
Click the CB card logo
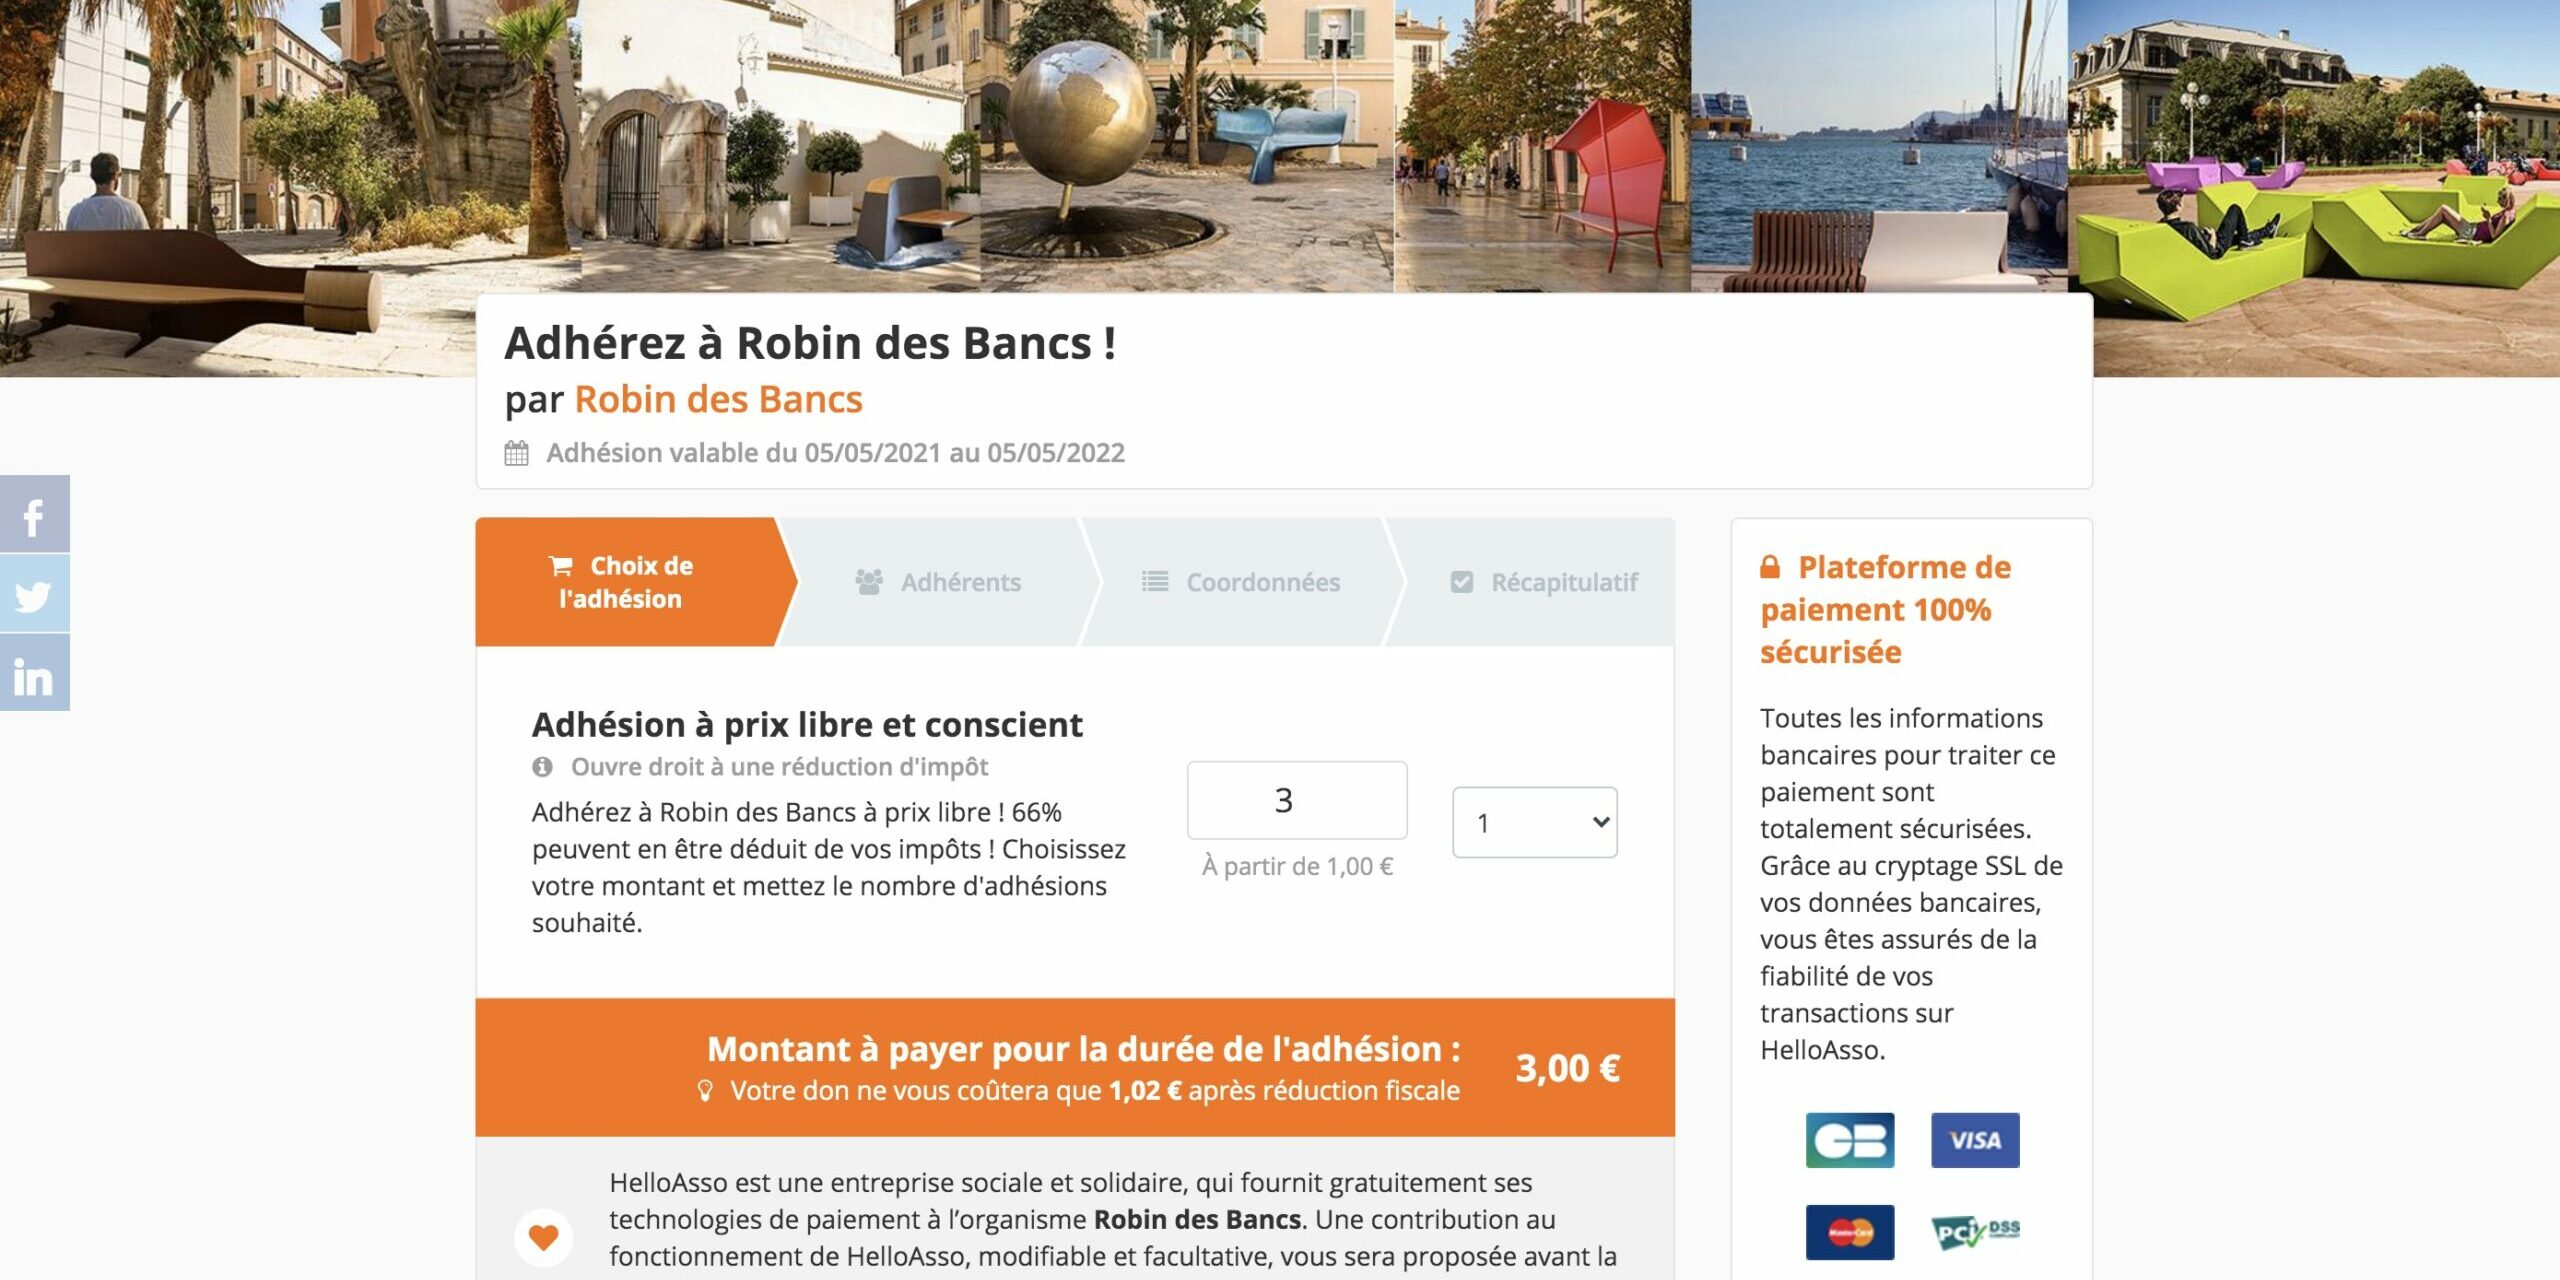[1850, 1140]
